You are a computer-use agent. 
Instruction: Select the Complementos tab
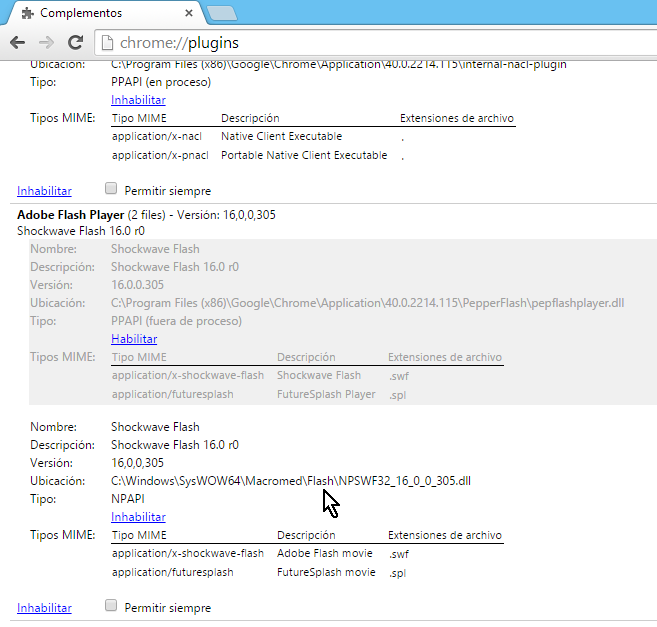(105, 13)
